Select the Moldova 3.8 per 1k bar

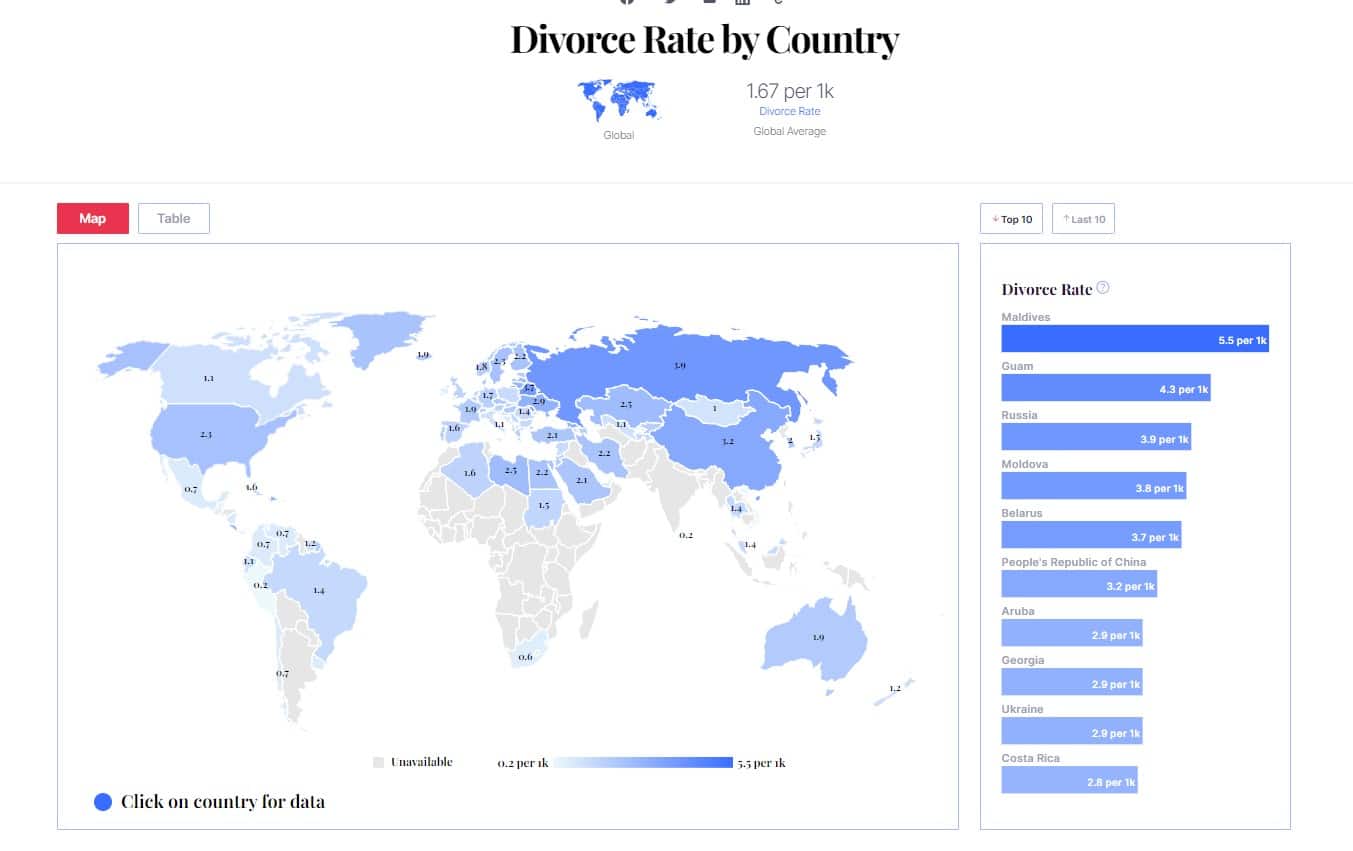tap(1094, 486)
